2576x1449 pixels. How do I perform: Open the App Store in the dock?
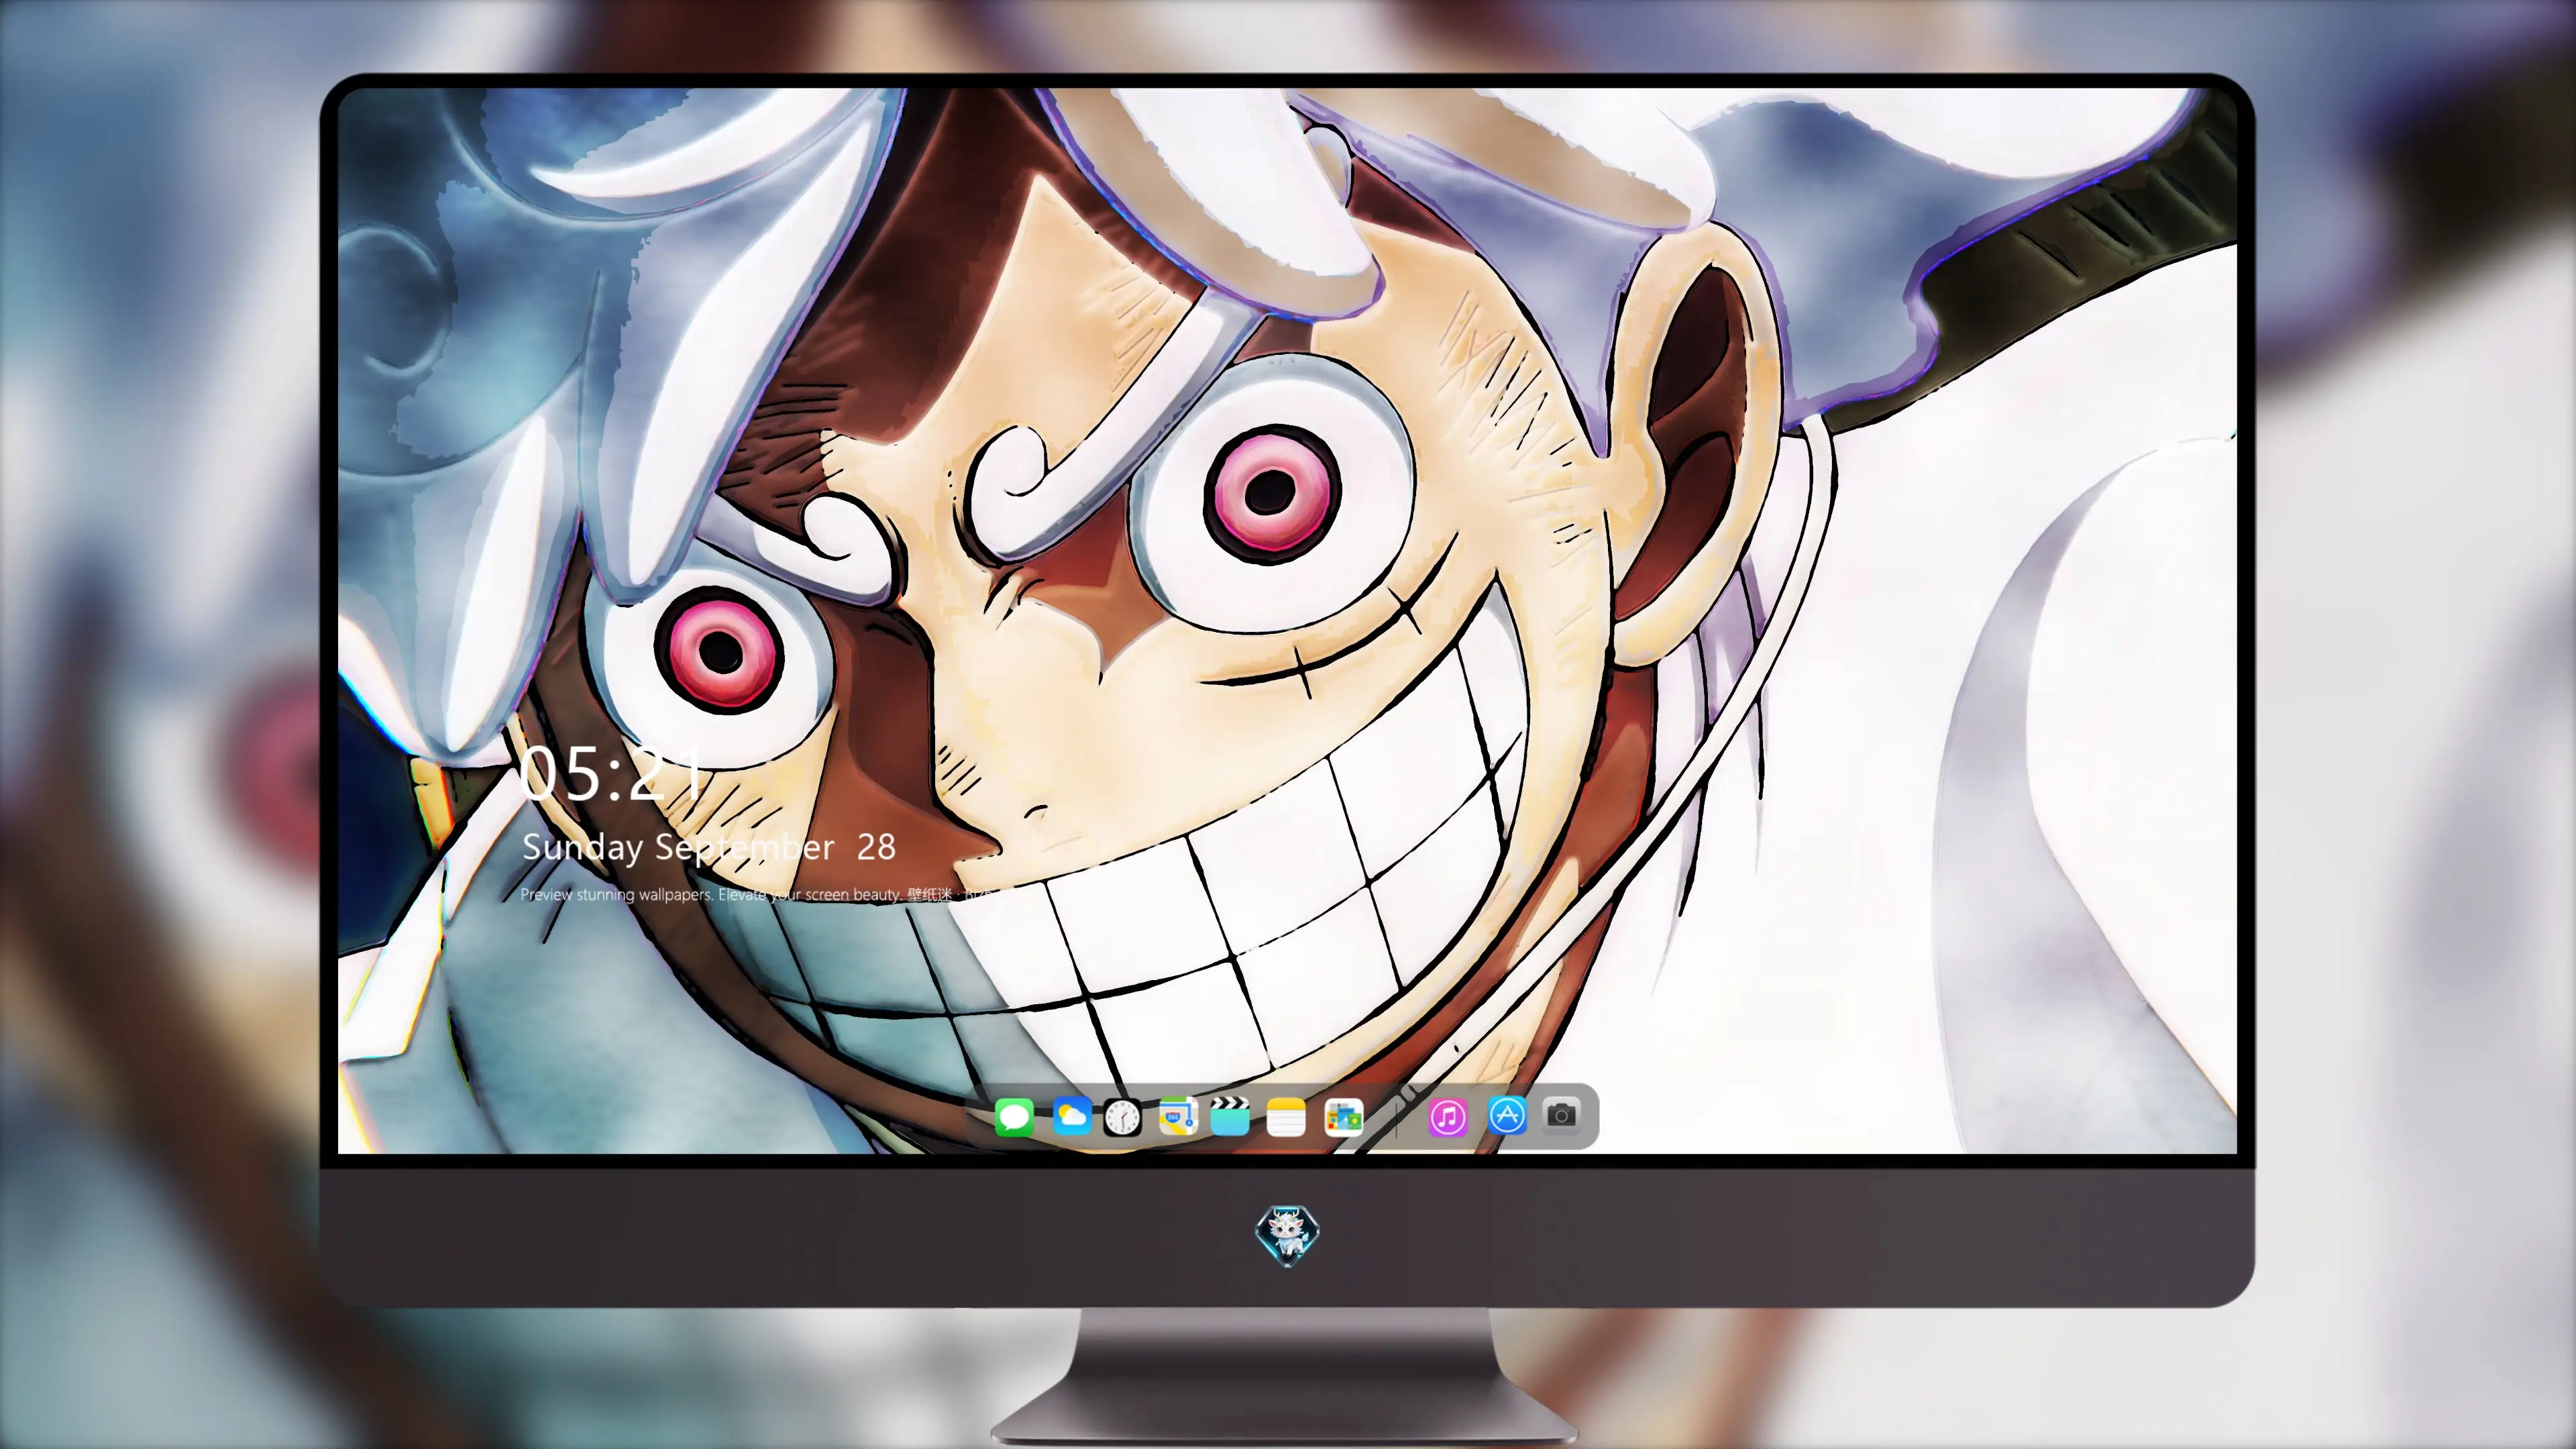[x=1507, y=1115]
